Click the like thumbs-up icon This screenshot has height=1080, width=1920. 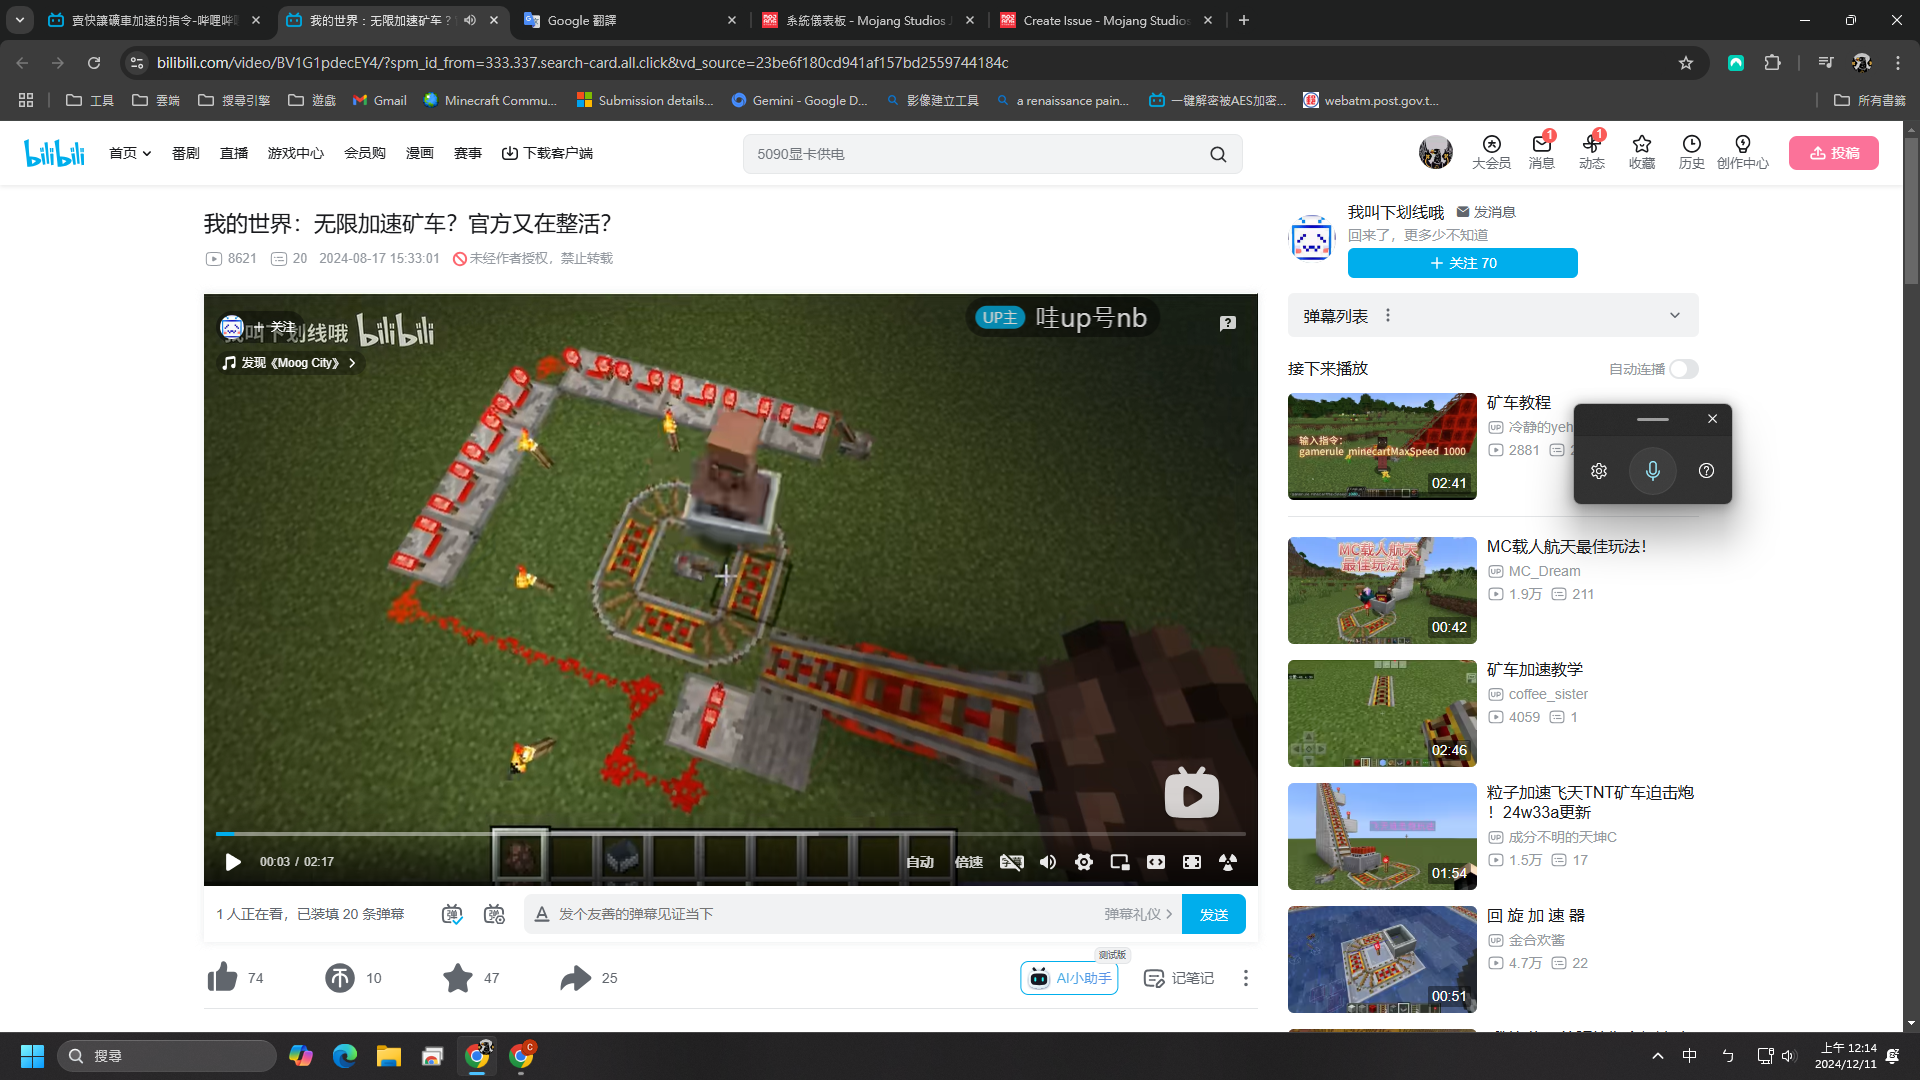pos(222,977)
